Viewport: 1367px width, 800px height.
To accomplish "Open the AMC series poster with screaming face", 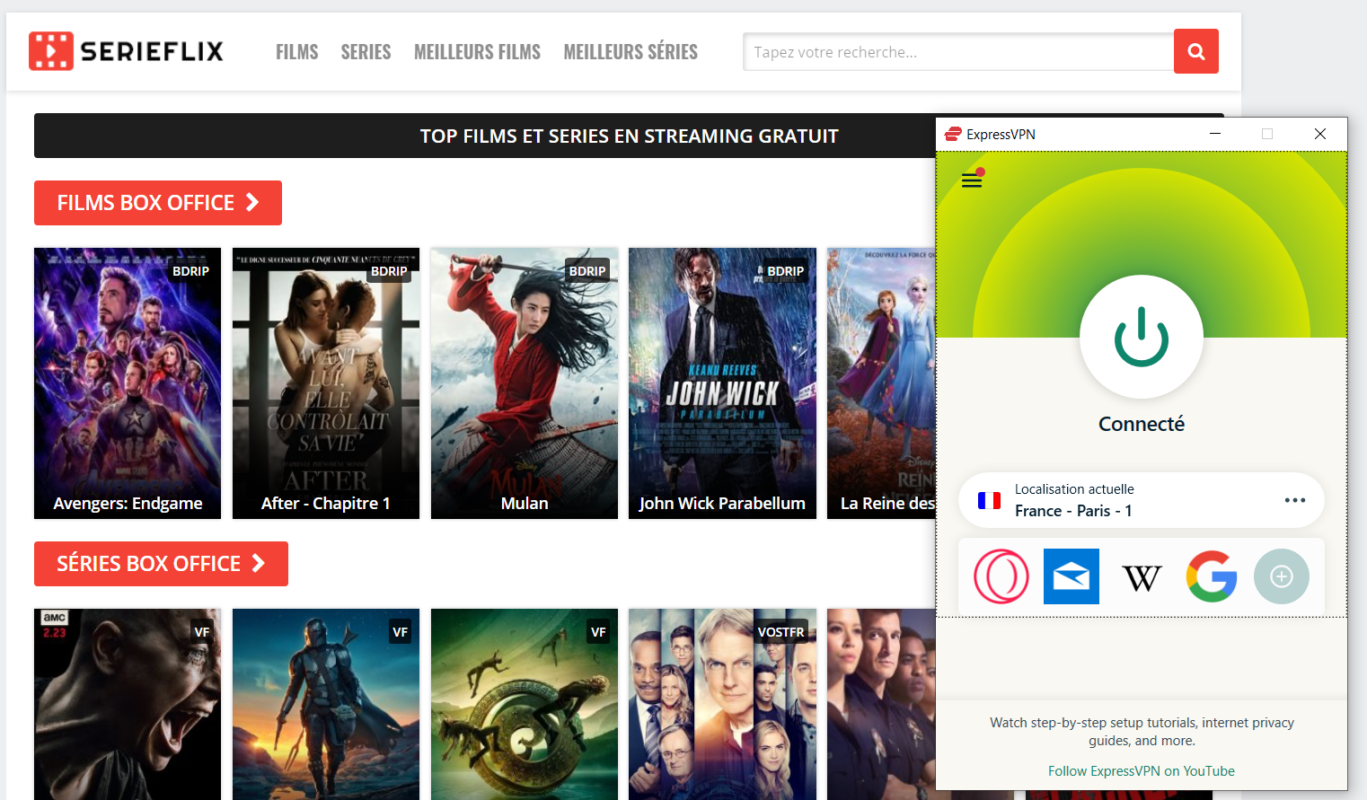I will click(x=128, y=704).
